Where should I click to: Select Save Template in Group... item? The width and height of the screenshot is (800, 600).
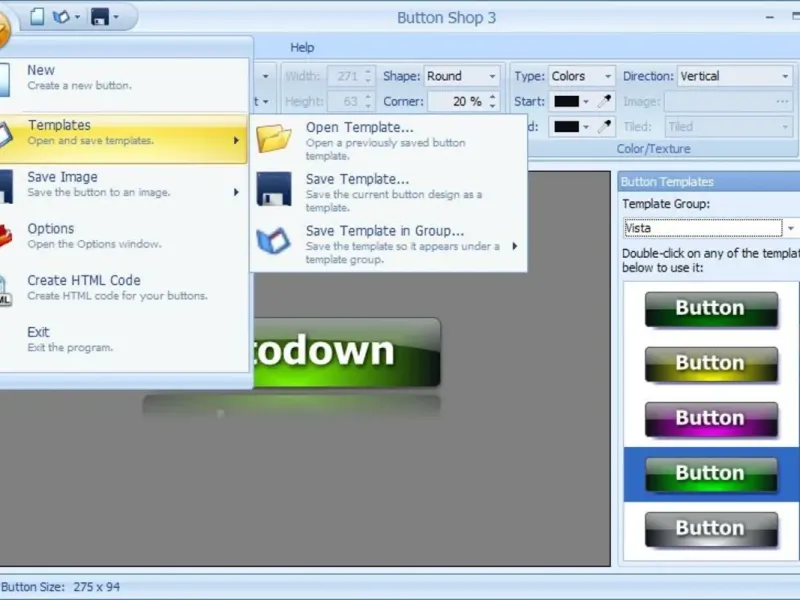pyautogui.click(x=389, y=244)
